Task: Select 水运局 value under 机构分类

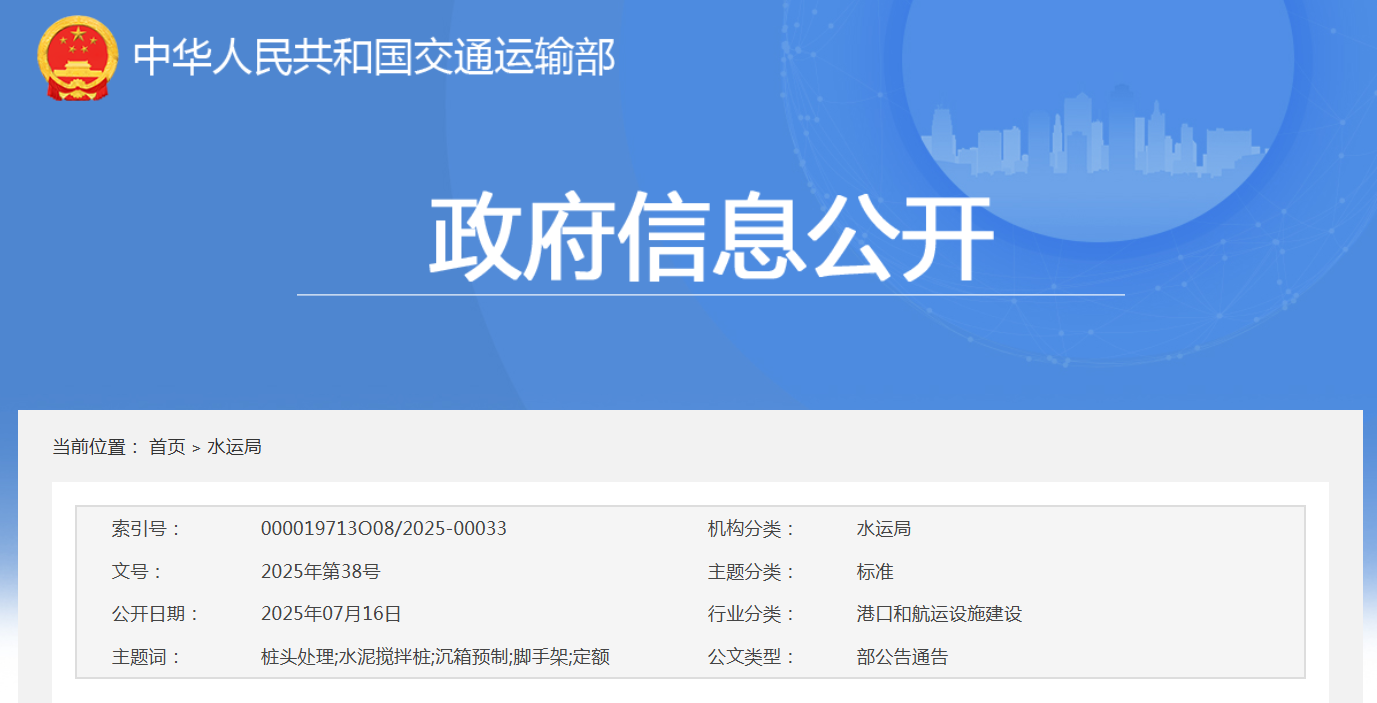Action: (x=884, y=529)
